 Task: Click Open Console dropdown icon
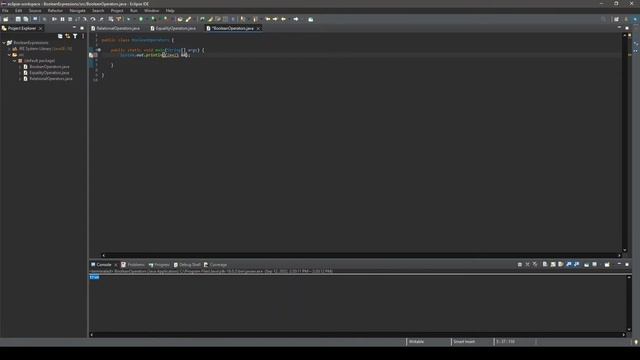tap(607, 264)
